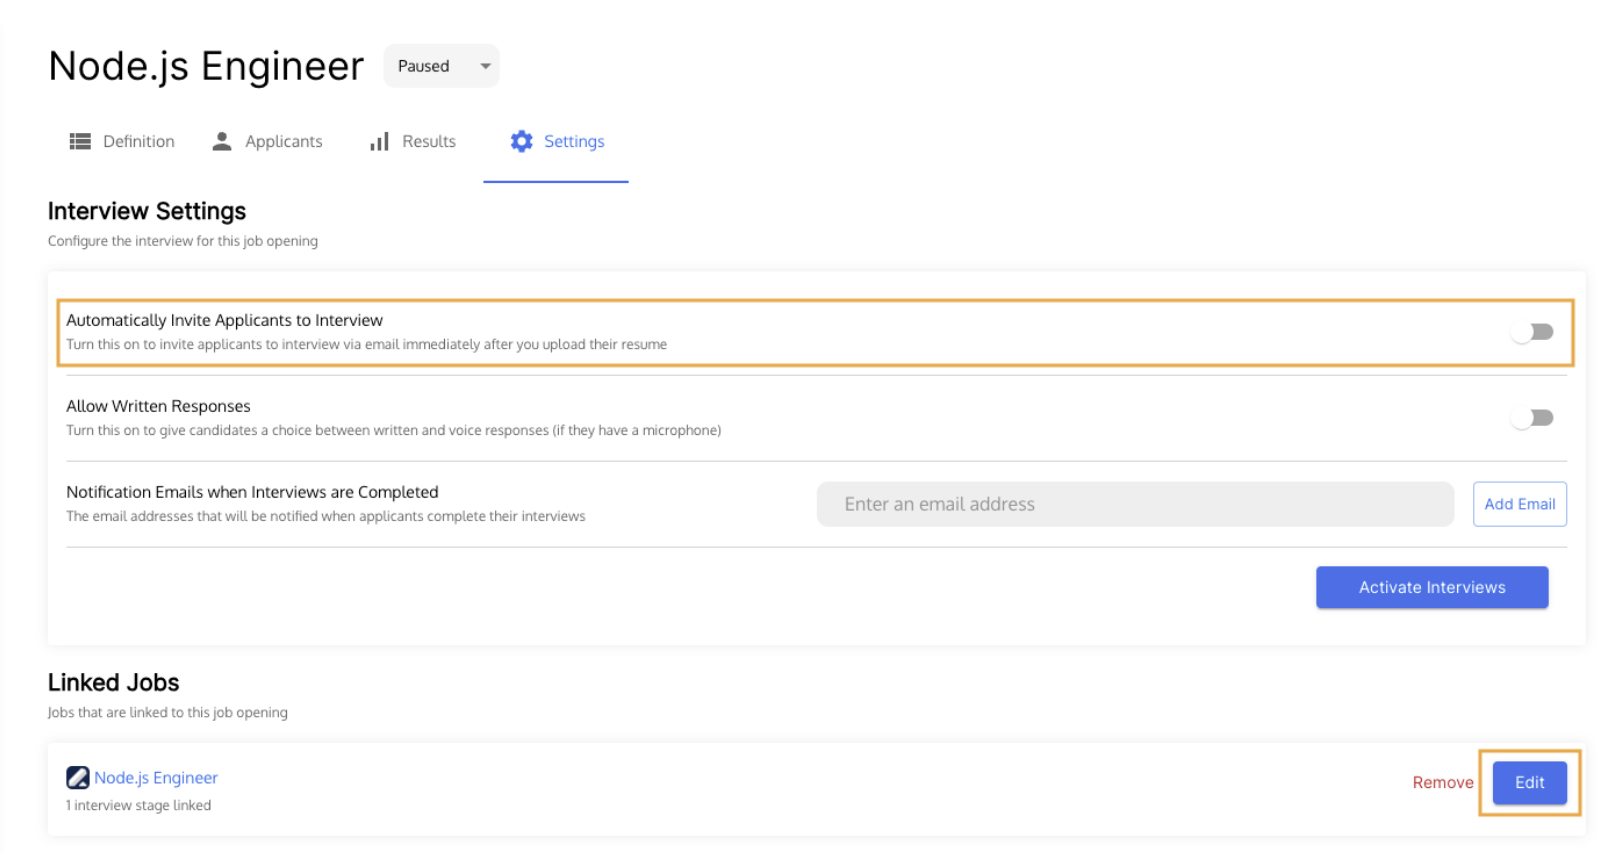Screen dimensions: 1602x854
Task: Click 'Turn this on to give candidates' description
Action: [x=393, y=430]
